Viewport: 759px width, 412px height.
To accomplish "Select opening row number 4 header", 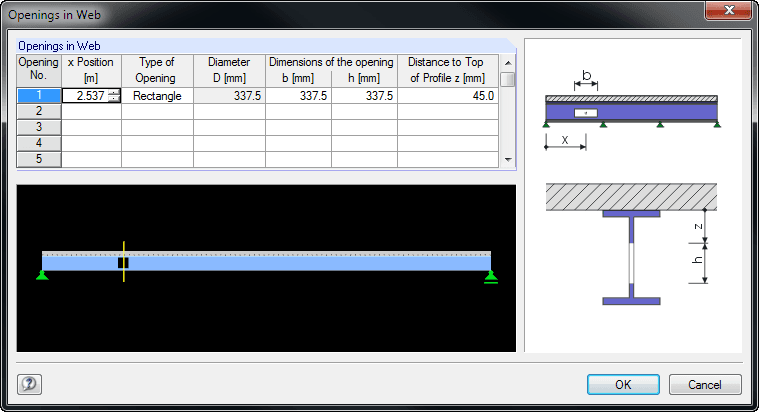I will 39,143.
